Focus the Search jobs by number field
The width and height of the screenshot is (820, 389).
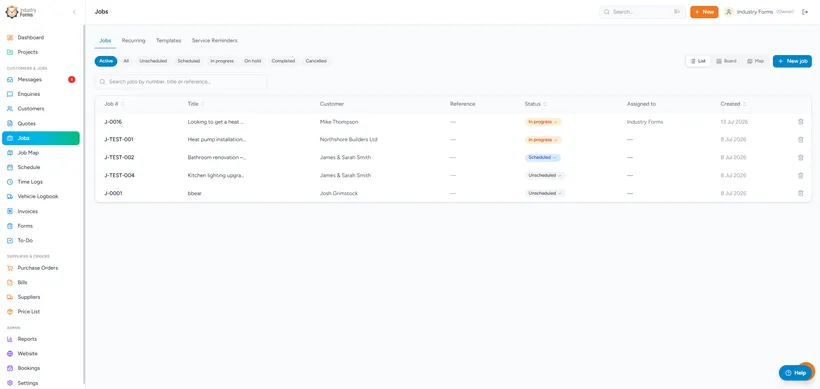181,82
